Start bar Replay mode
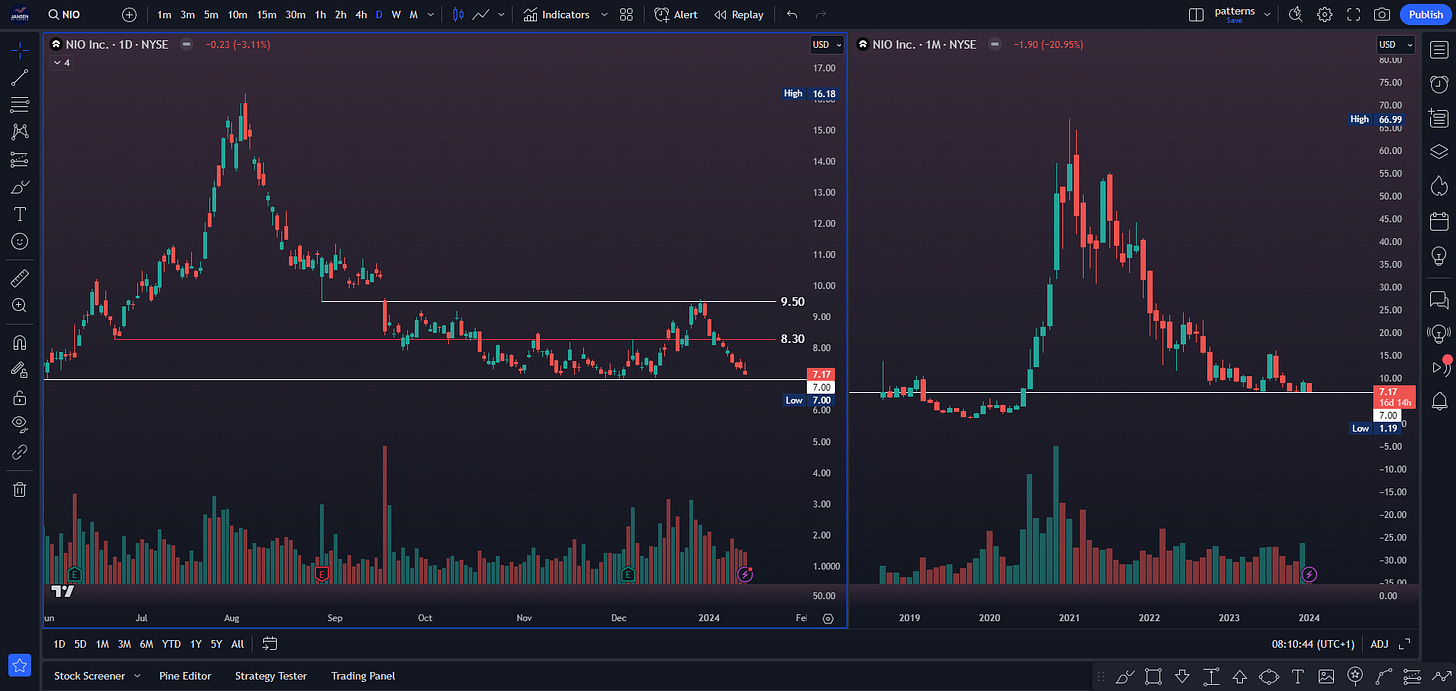 739,14
